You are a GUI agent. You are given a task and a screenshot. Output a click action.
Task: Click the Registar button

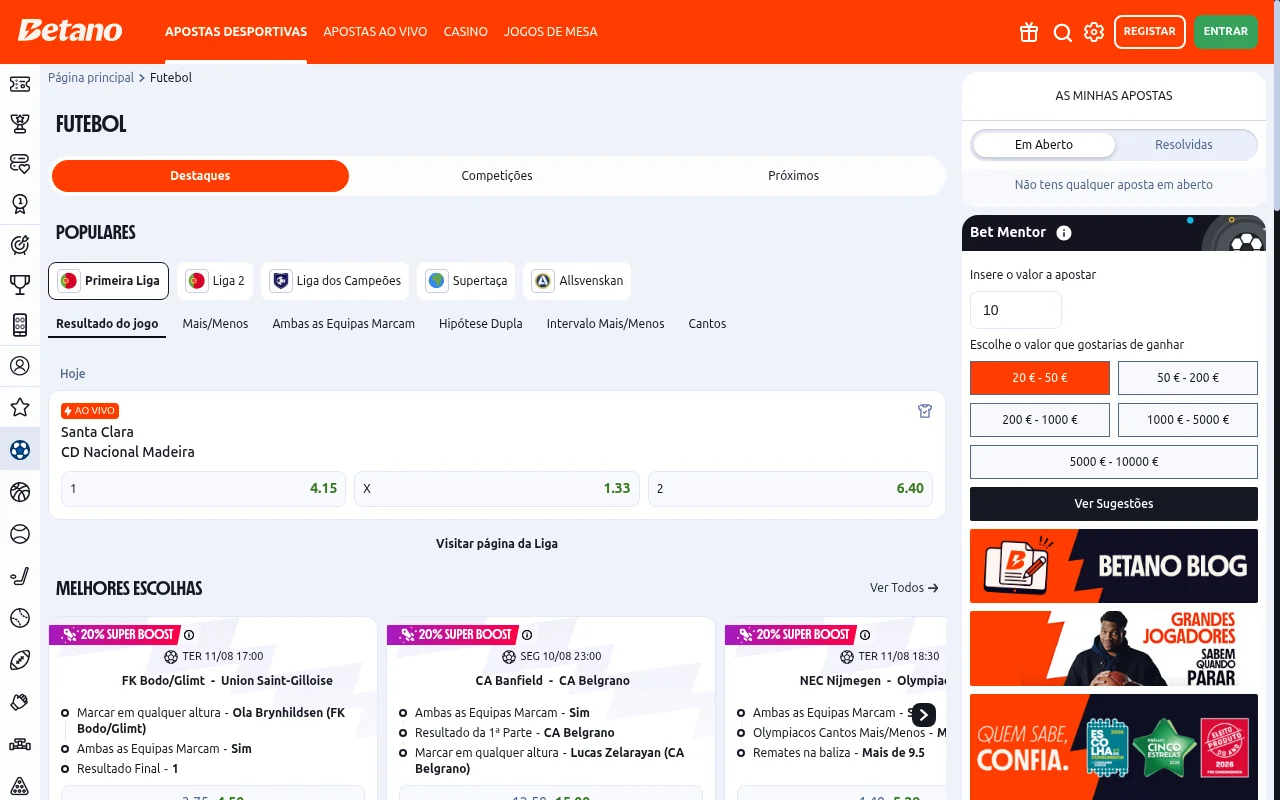1150,32
